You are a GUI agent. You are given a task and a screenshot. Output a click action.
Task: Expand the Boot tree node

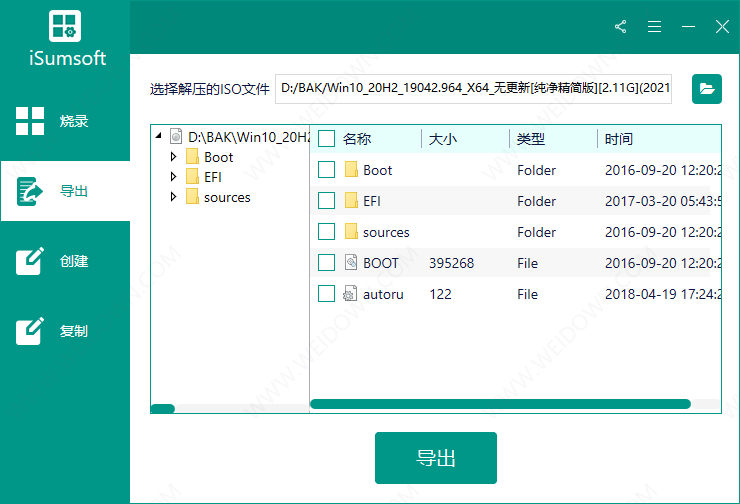click(173, 157)
